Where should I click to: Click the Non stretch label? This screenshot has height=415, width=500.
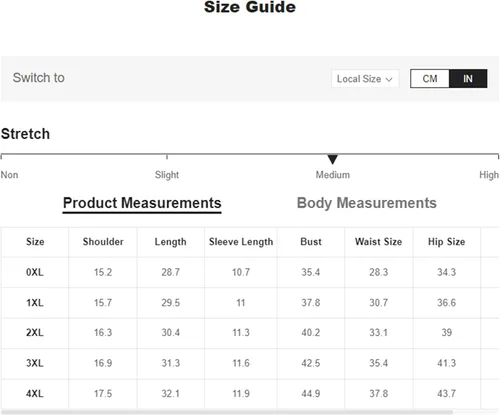point(9,175)
